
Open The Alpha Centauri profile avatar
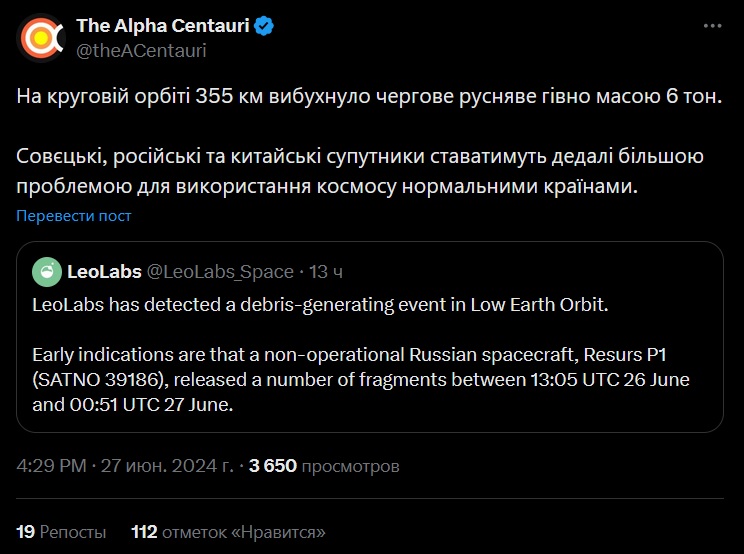point(40,38)
